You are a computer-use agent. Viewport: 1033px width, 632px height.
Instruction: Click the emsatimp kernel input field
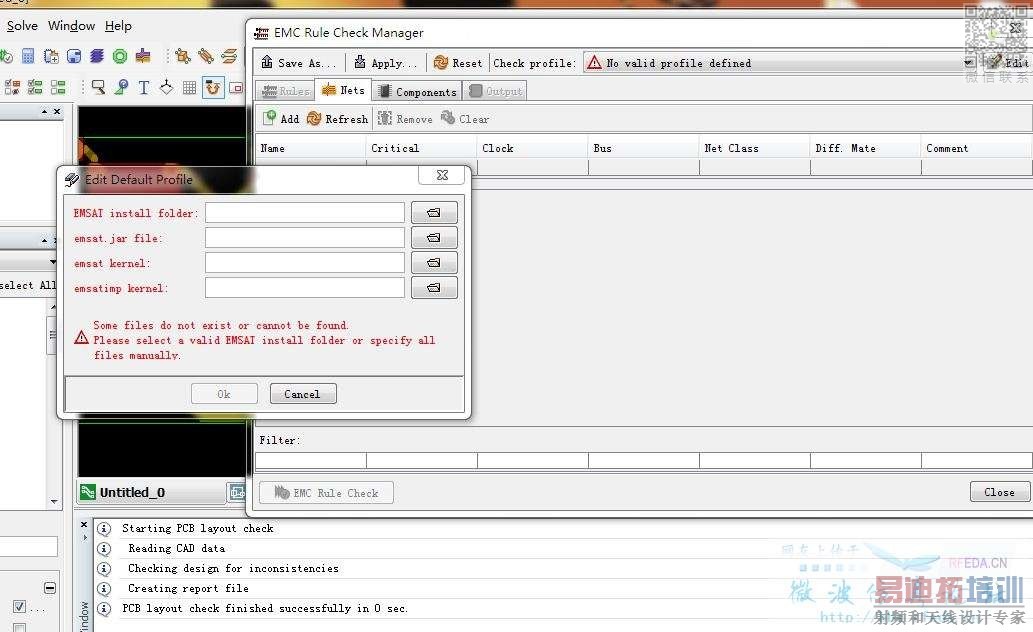pyautogui.click(x=304, y=287)
